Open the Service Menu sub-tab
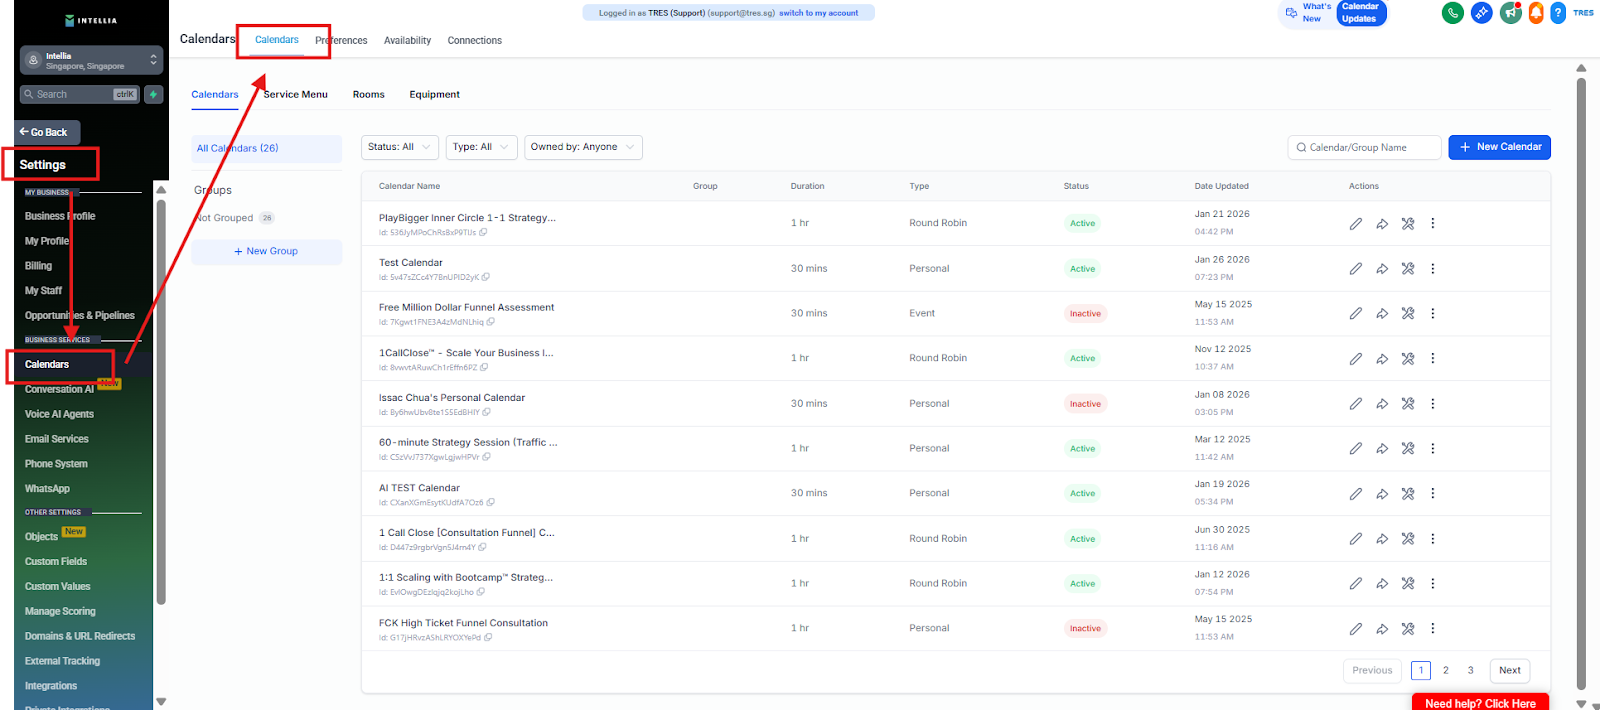 [x=295, y=94]
